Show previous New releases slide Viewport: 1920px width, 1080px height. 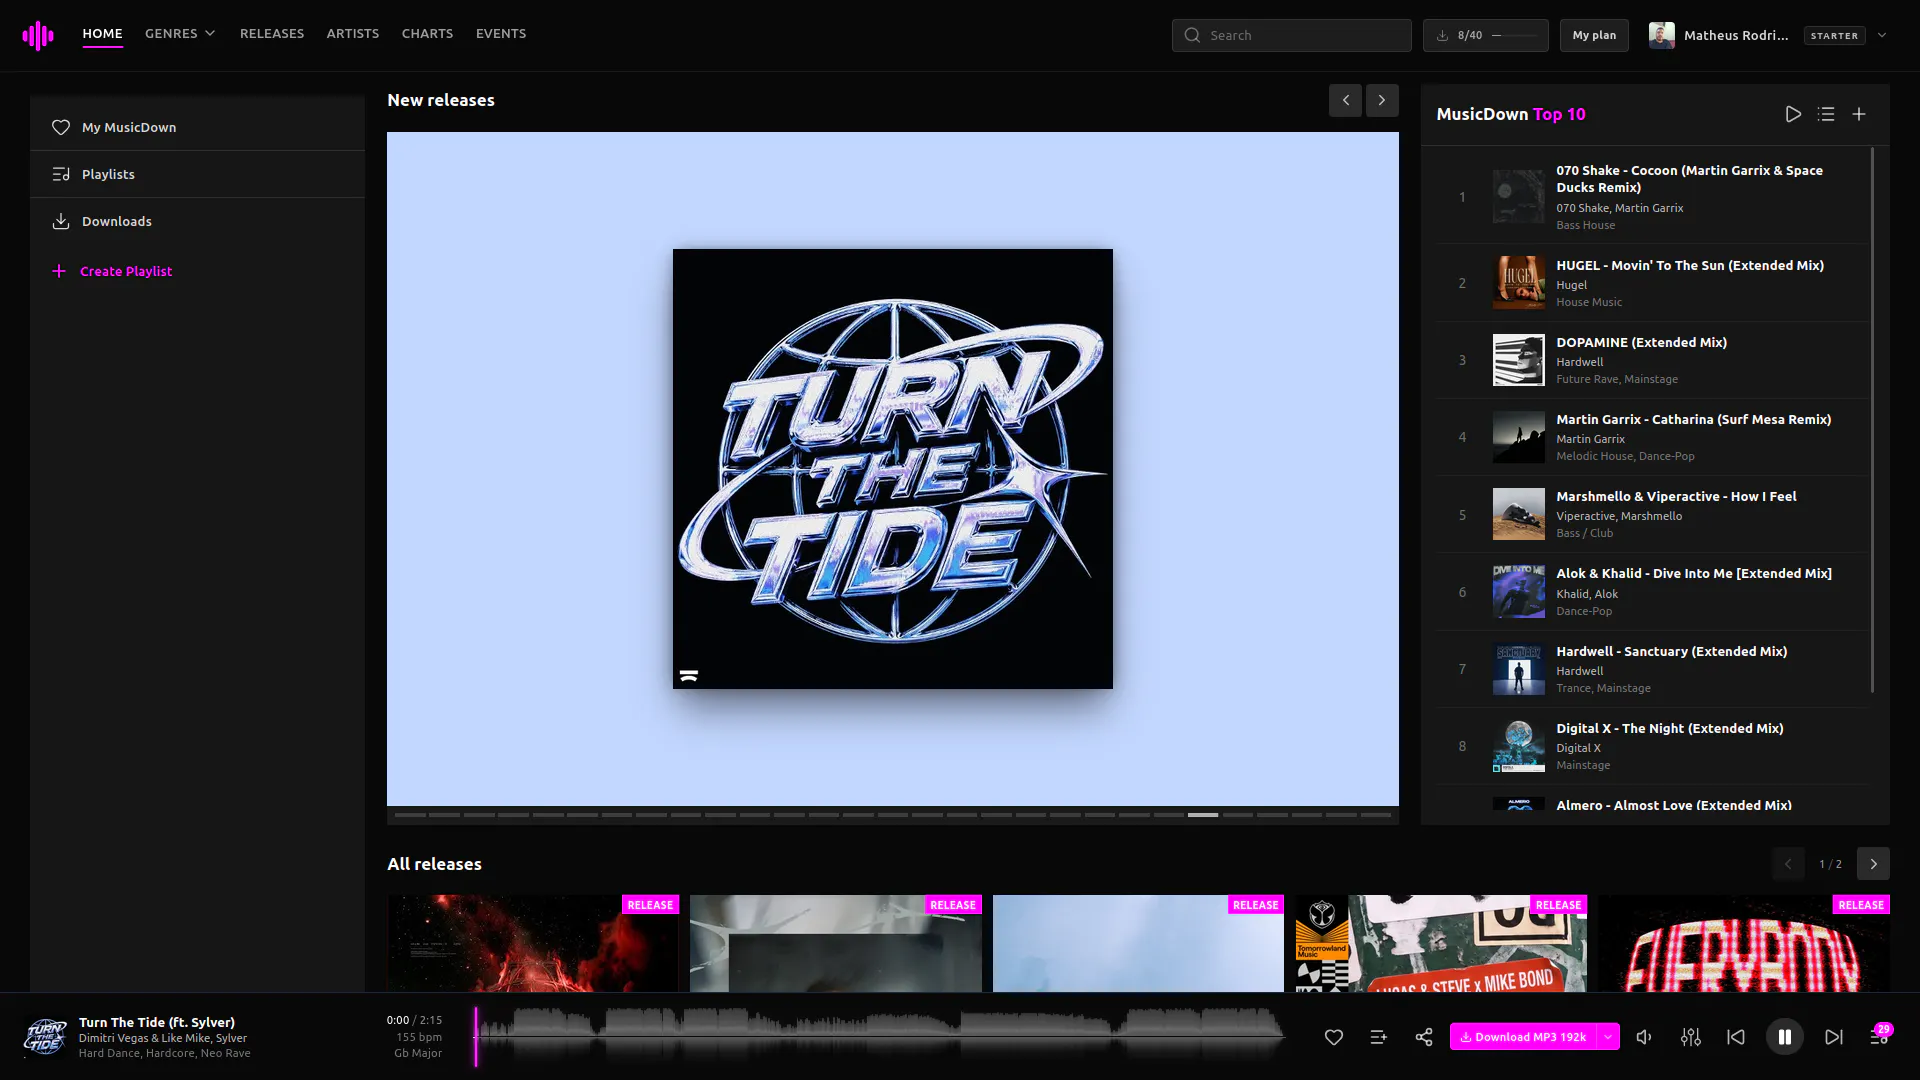pyautogui.click(x=1345, y=100)
